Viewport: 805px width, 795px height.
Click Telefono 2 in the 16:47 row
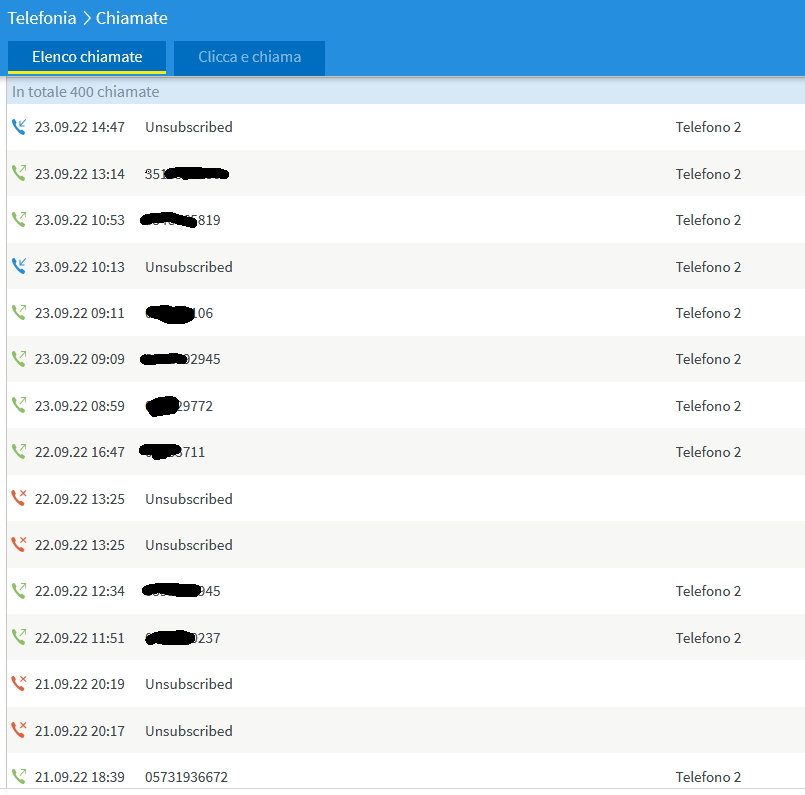pyautogui.click(x=708, y=452)
